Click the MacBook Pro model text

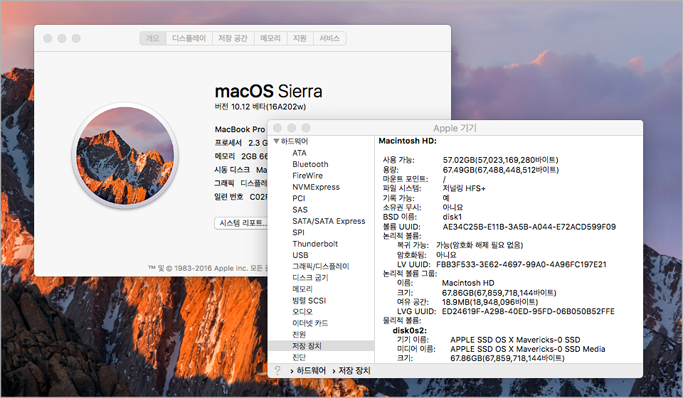coord(240,129)
